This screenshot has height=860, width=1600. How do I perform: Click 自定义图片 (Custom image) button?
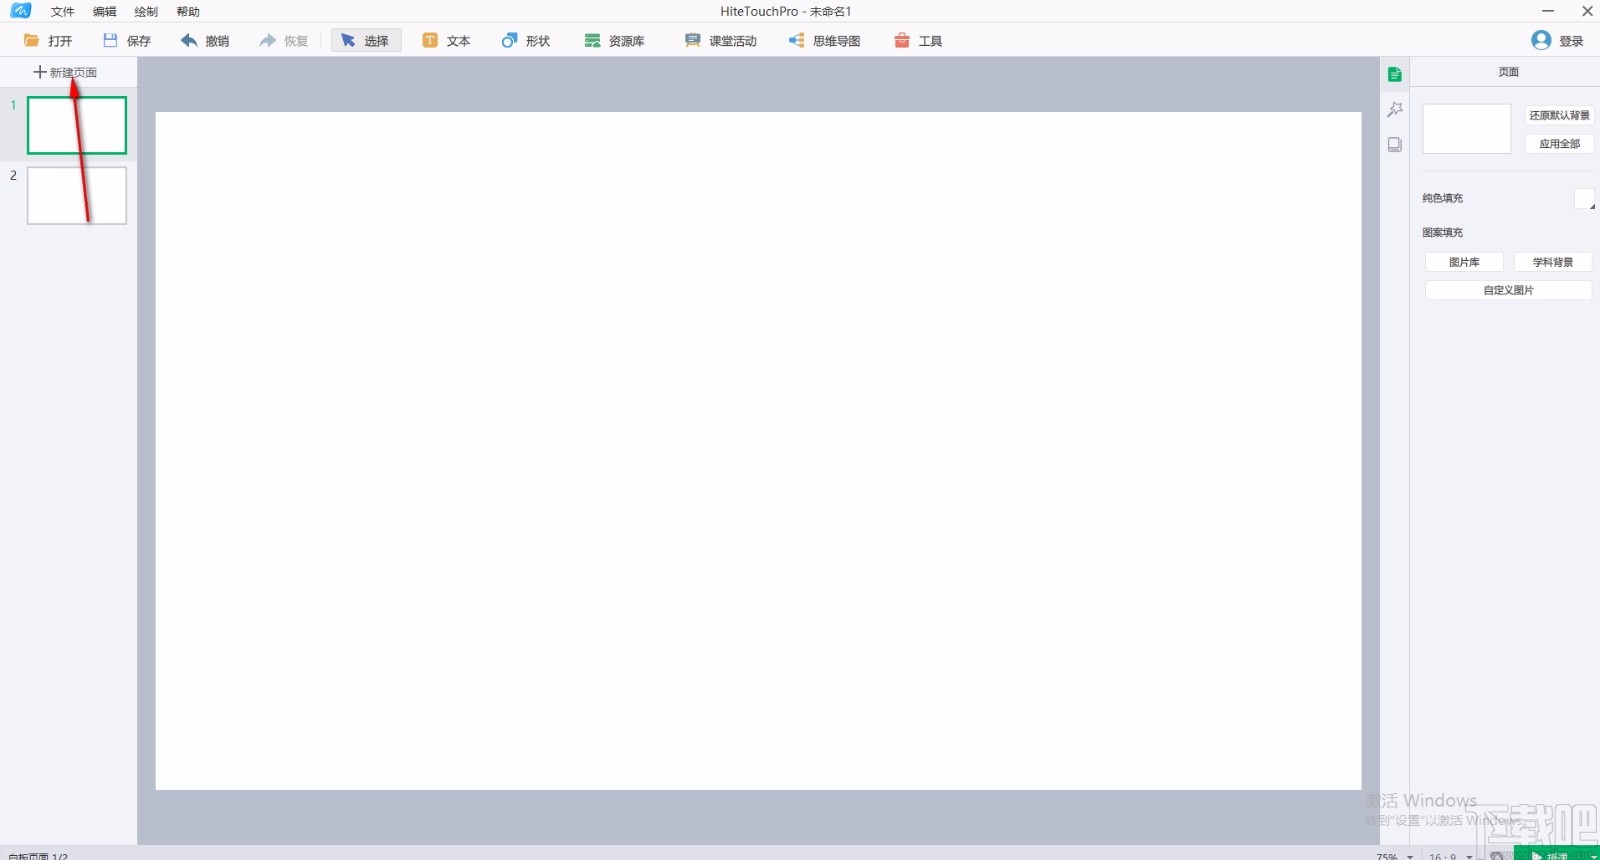tap(1508, 290)
